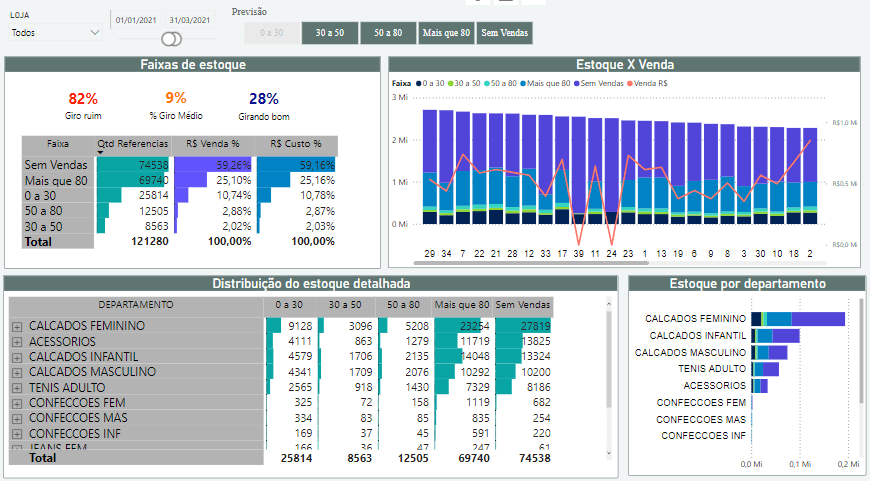Click the DEPARTAMENTO column header
The image size is (870, 481).
click(x=135, y=304)
